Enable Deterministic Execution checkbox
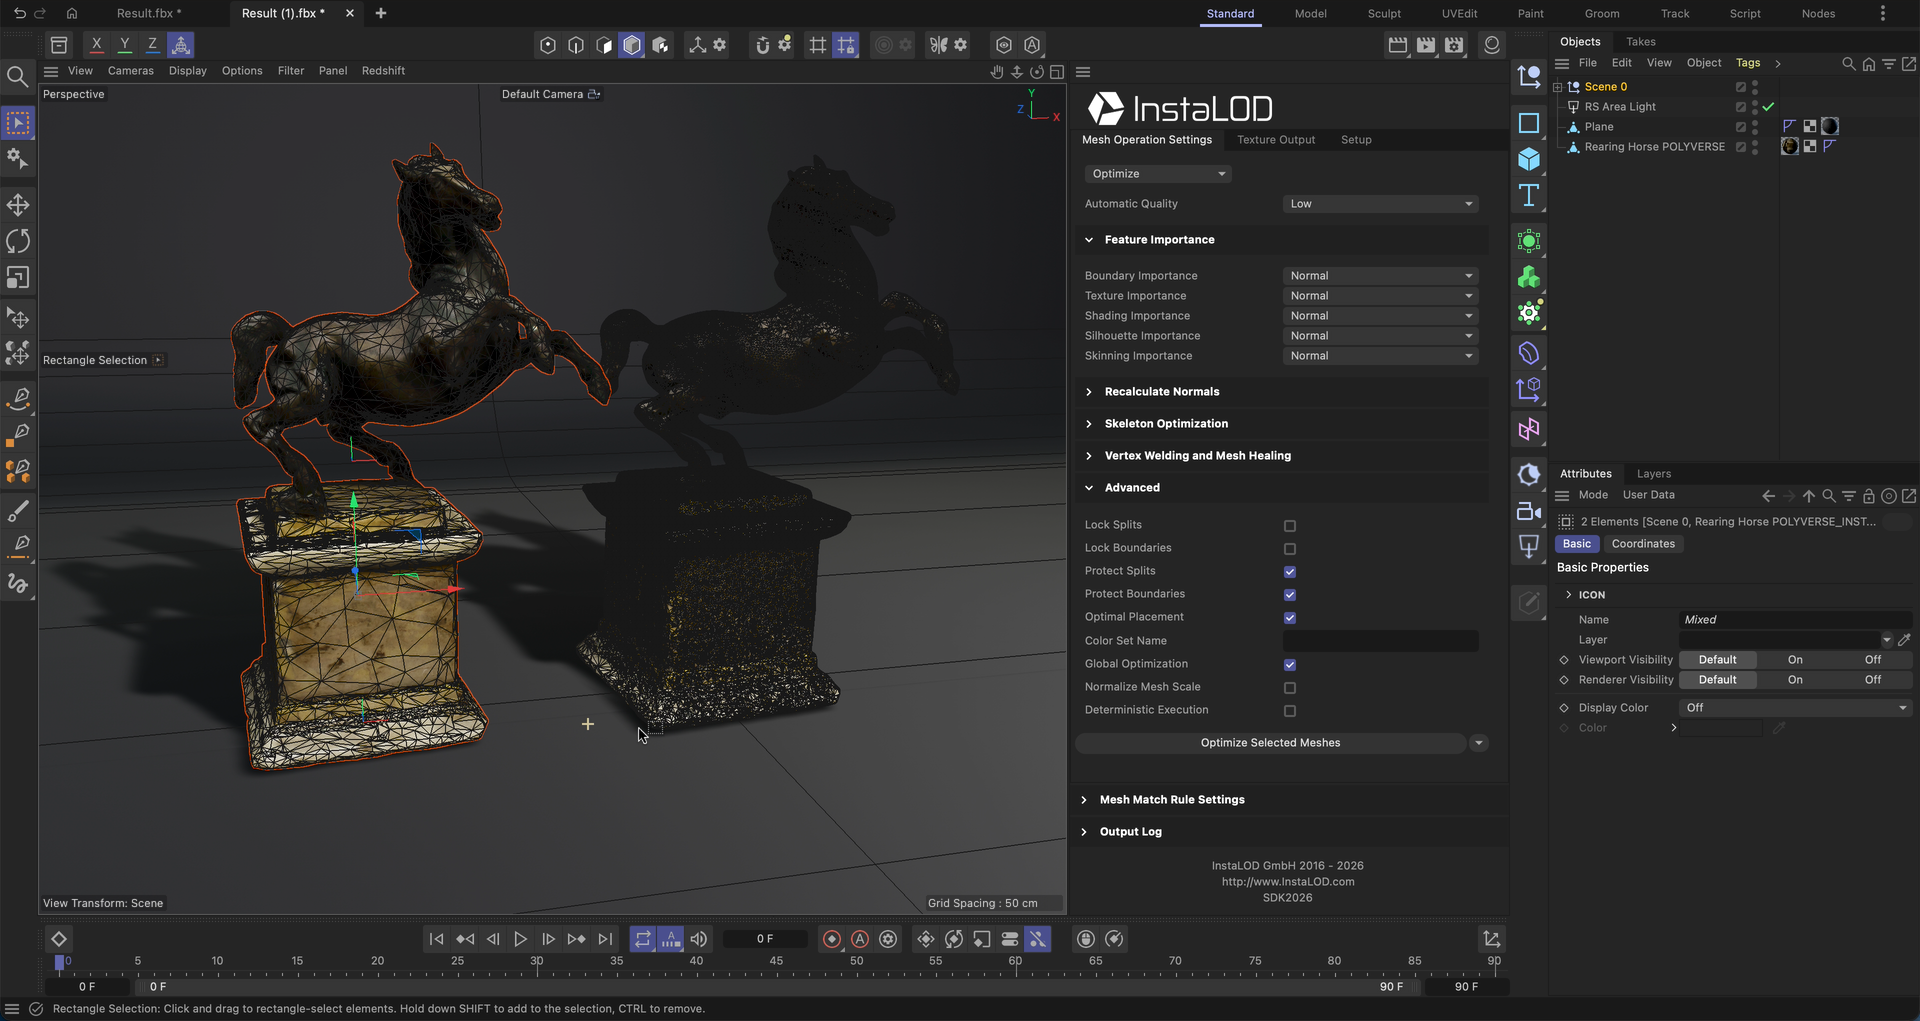1920x1021 pixels. 1290,711
